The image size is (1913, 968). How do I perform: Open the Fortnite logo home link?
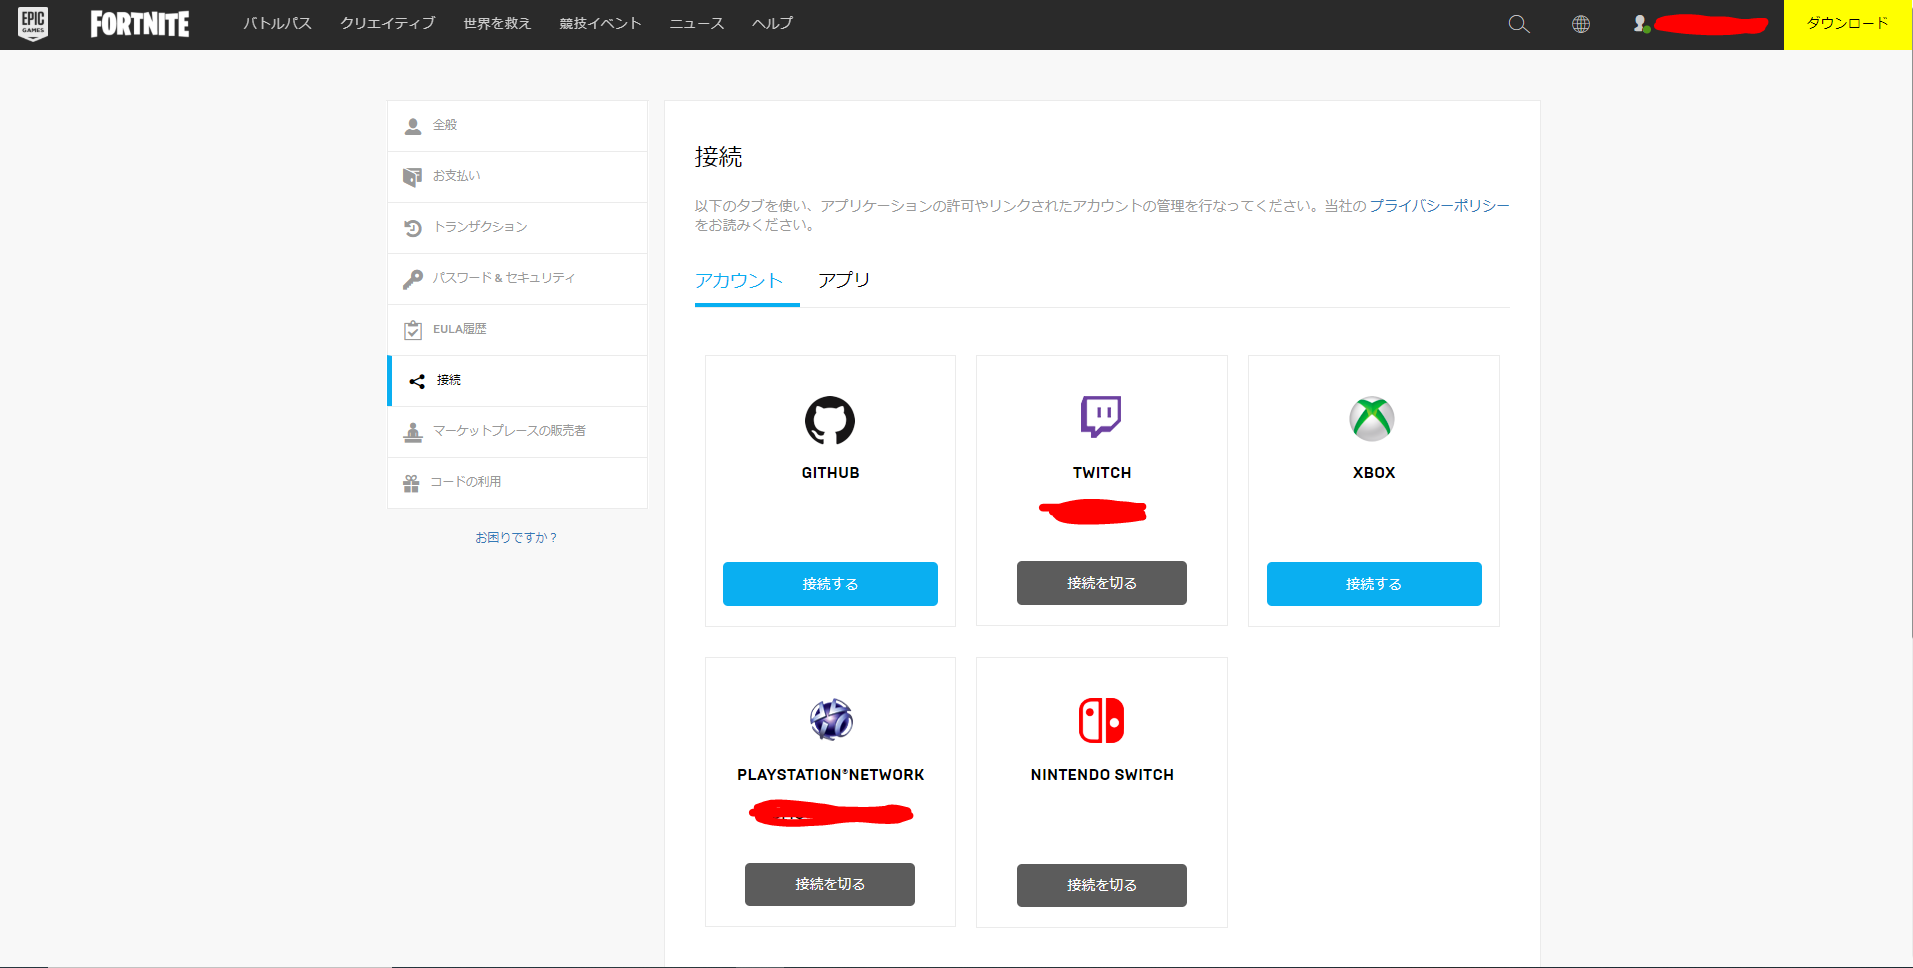tap(140, 24)
